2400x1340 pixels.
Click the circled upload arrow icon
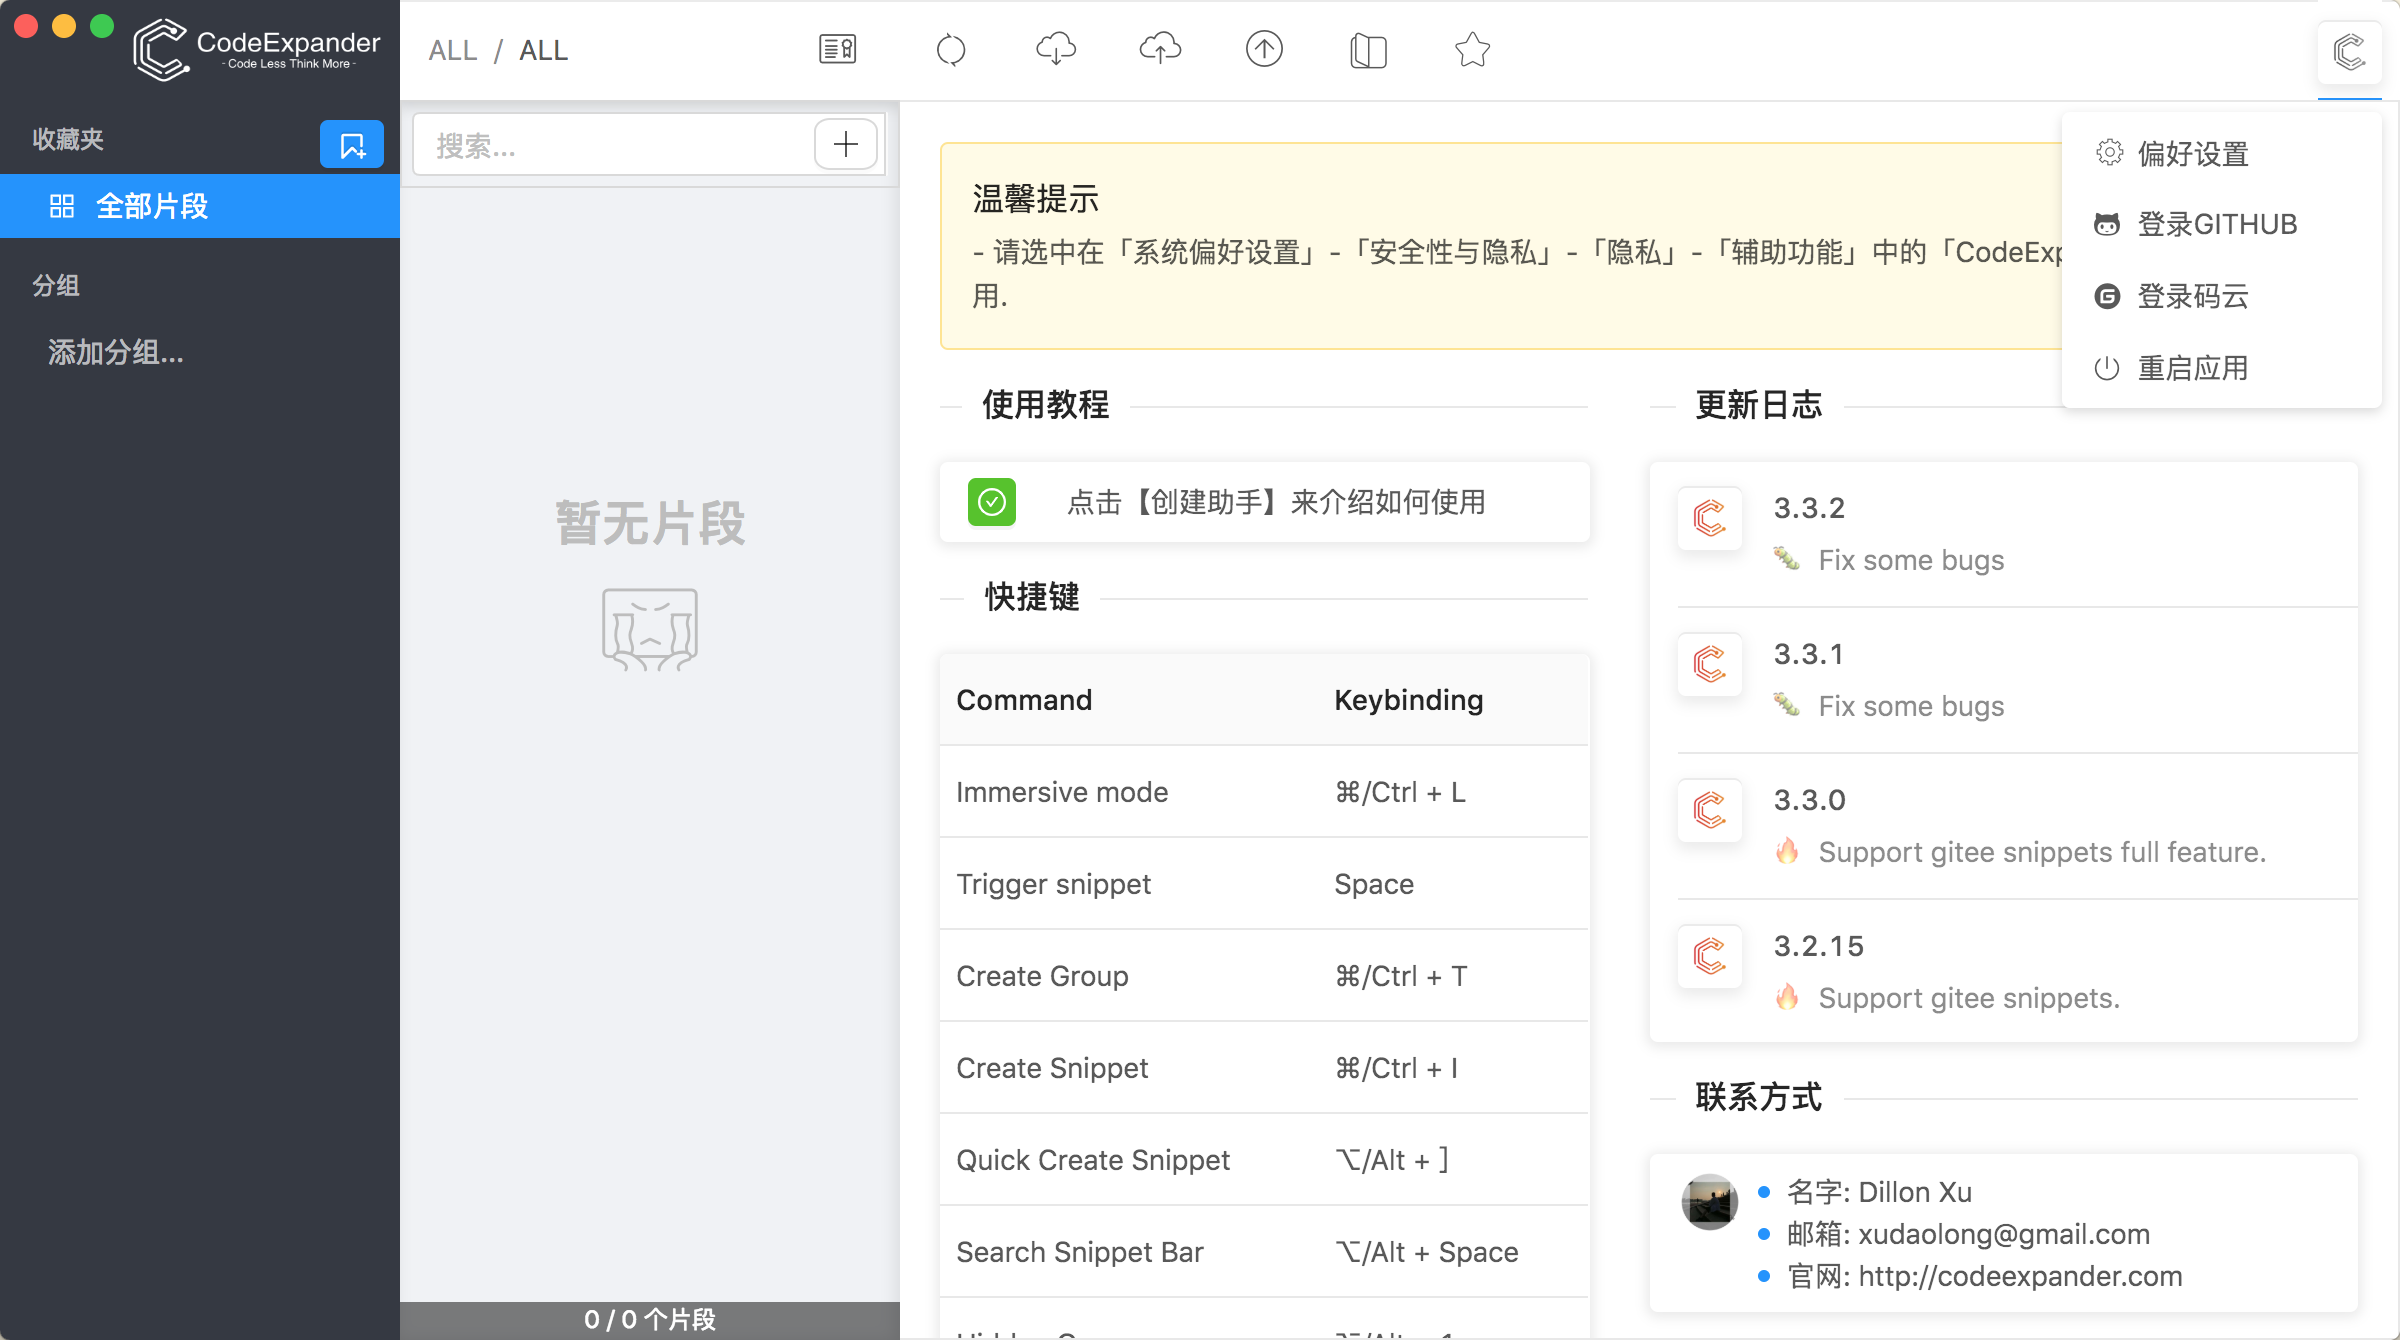click(x=1263, y=49)
